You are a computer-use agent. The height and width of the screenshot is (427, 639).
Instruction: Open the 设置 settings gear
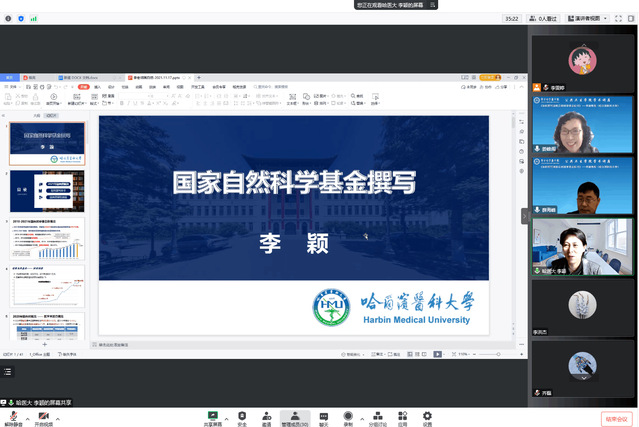(427, 414)
